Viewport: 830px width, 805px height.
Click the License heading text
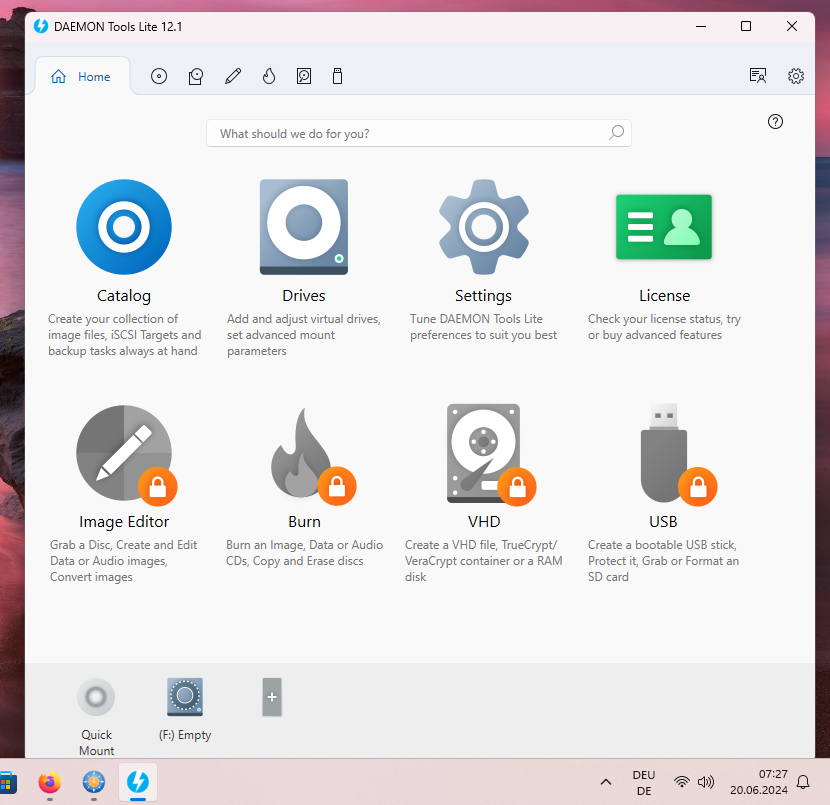pos(664,296)
